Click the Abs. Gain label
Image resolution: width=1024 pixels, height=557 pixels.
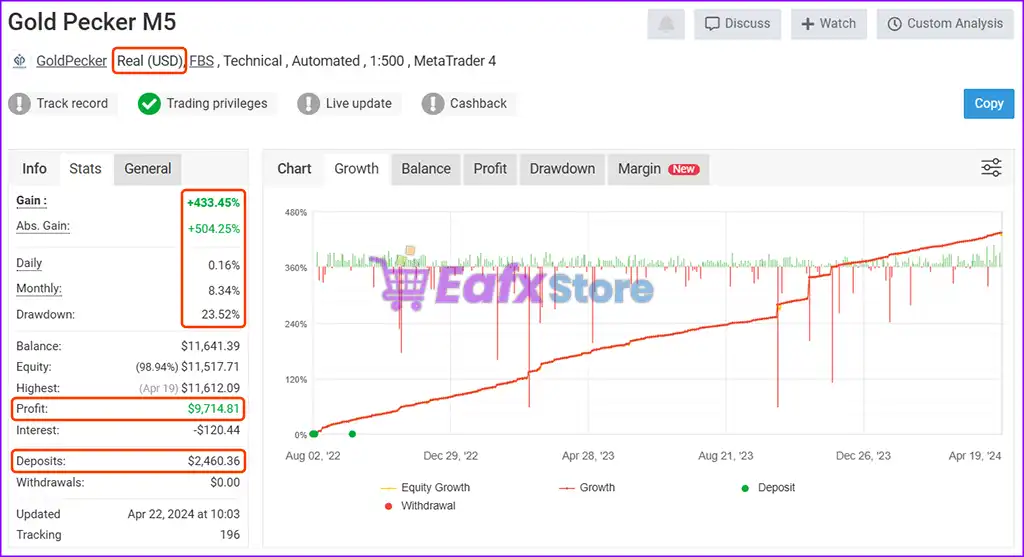tap(42, 226)
